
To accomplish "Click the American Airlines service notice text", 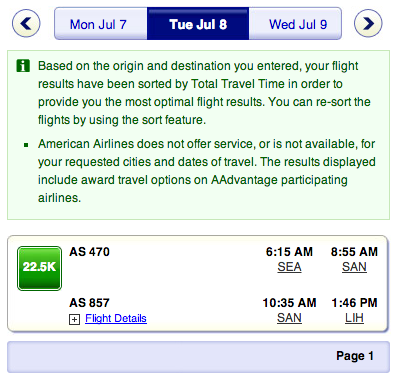I will click(x=207, y=171).
